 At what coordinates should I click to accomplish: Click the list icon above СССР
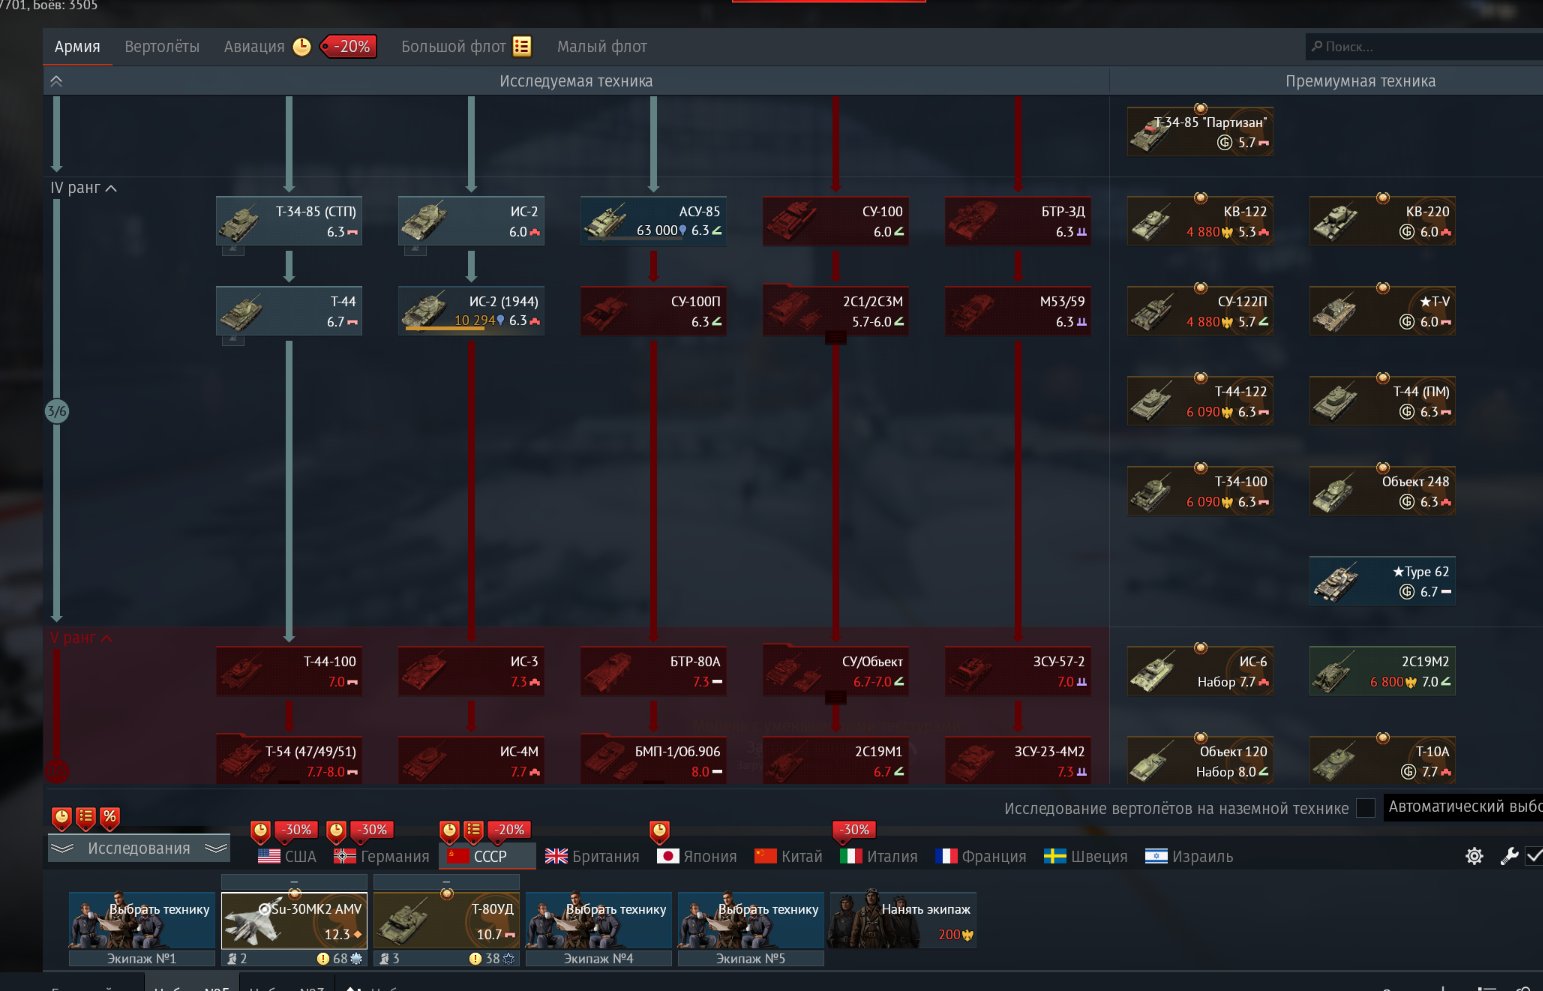coord(474,830)
